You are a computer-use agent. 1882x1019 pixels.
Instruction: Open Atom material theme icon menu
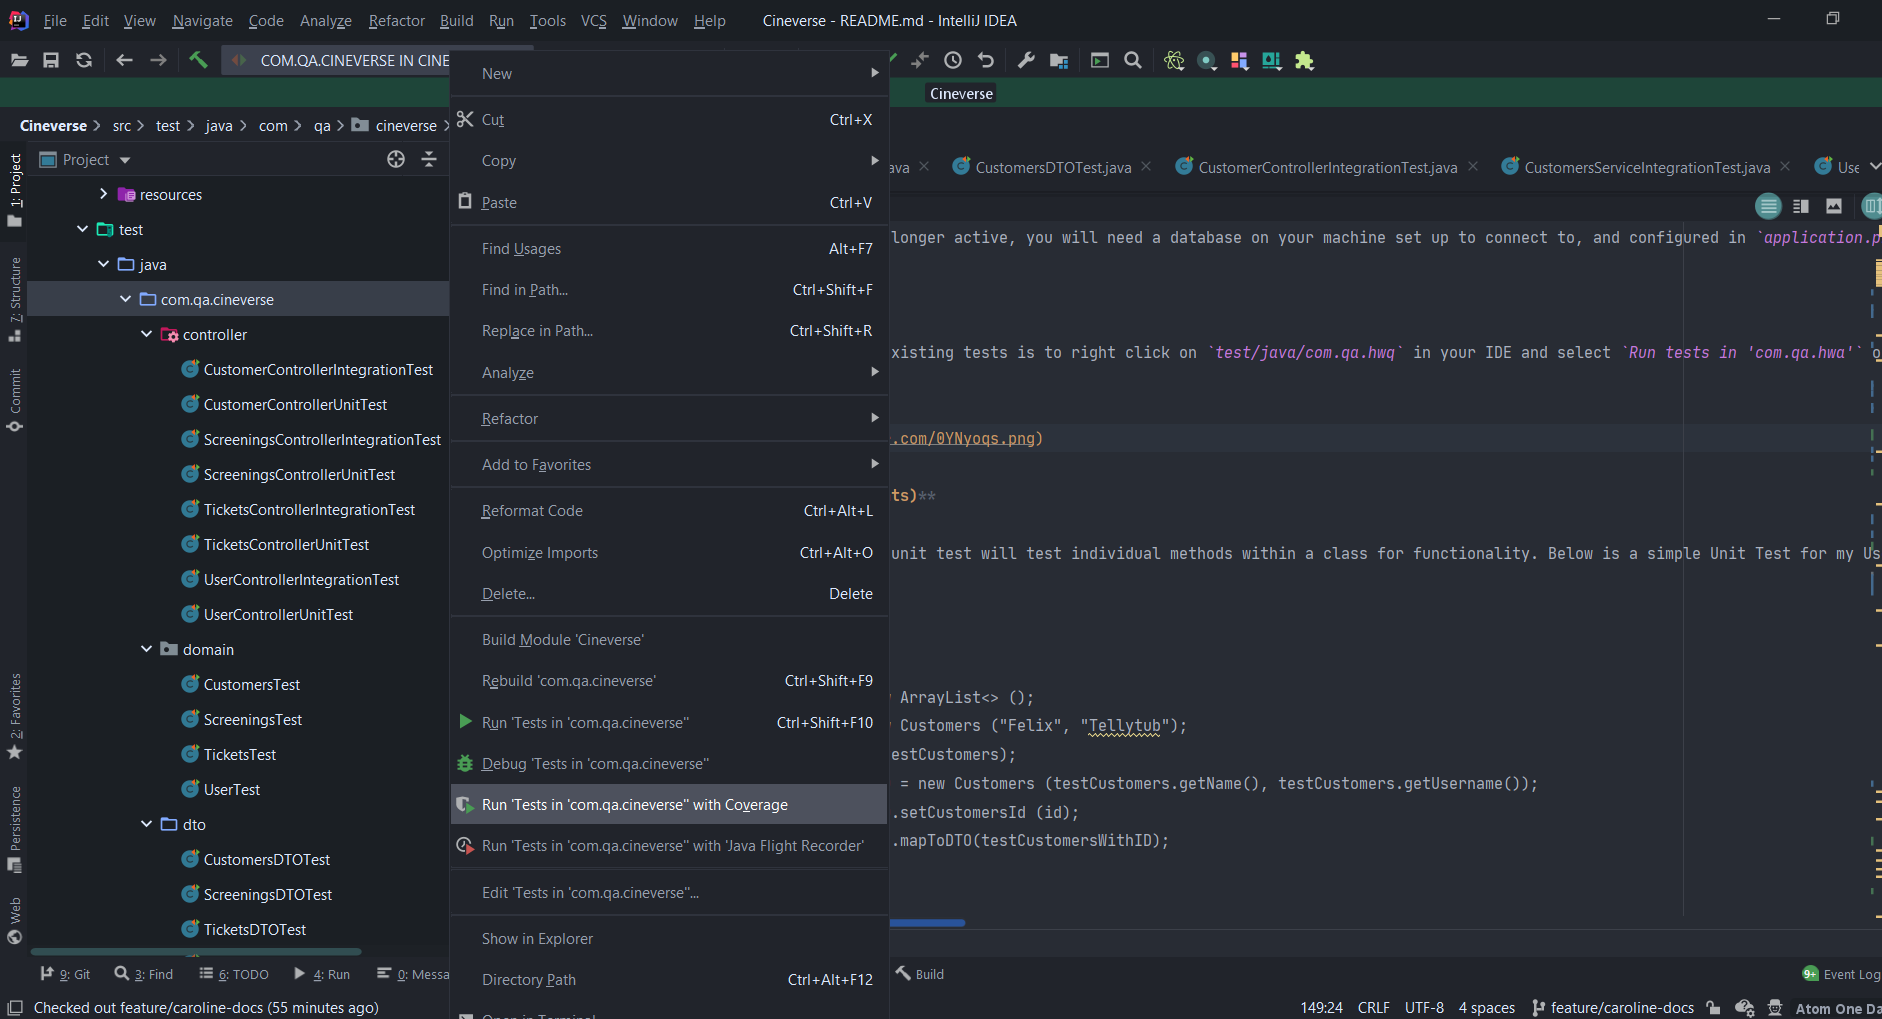click(x=1174, y=60)
